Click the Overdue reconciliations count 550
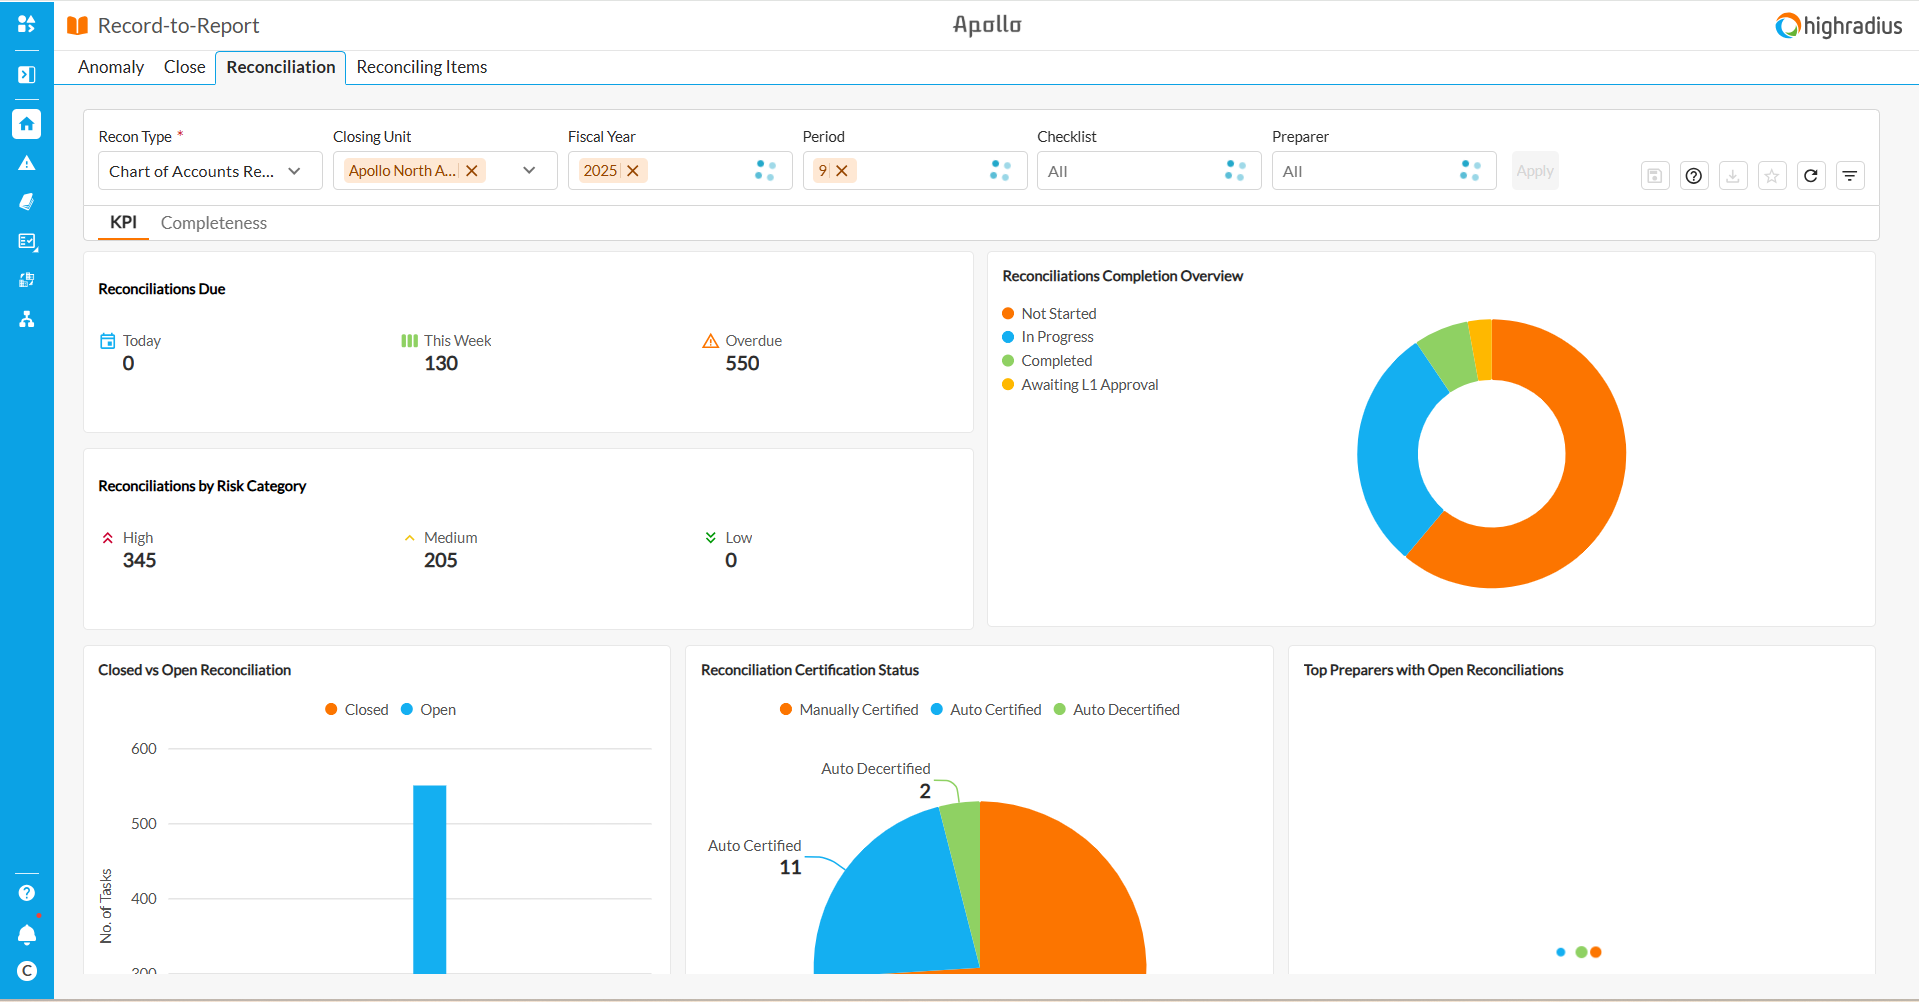Viewport: 1919px width, 1002px height. (x=742, y=364)
